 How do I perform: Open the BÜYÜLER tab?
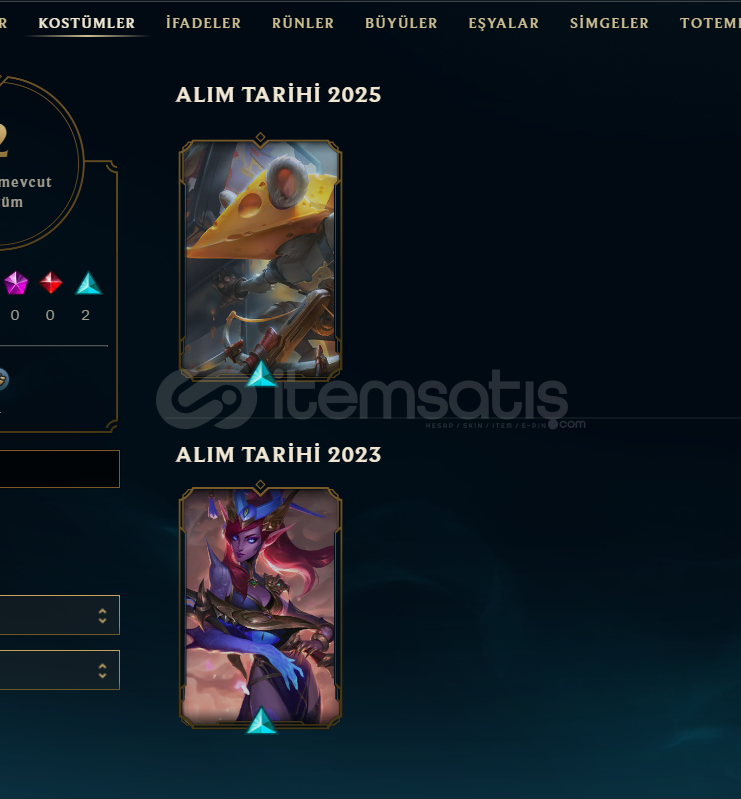[x=401, y=23]
